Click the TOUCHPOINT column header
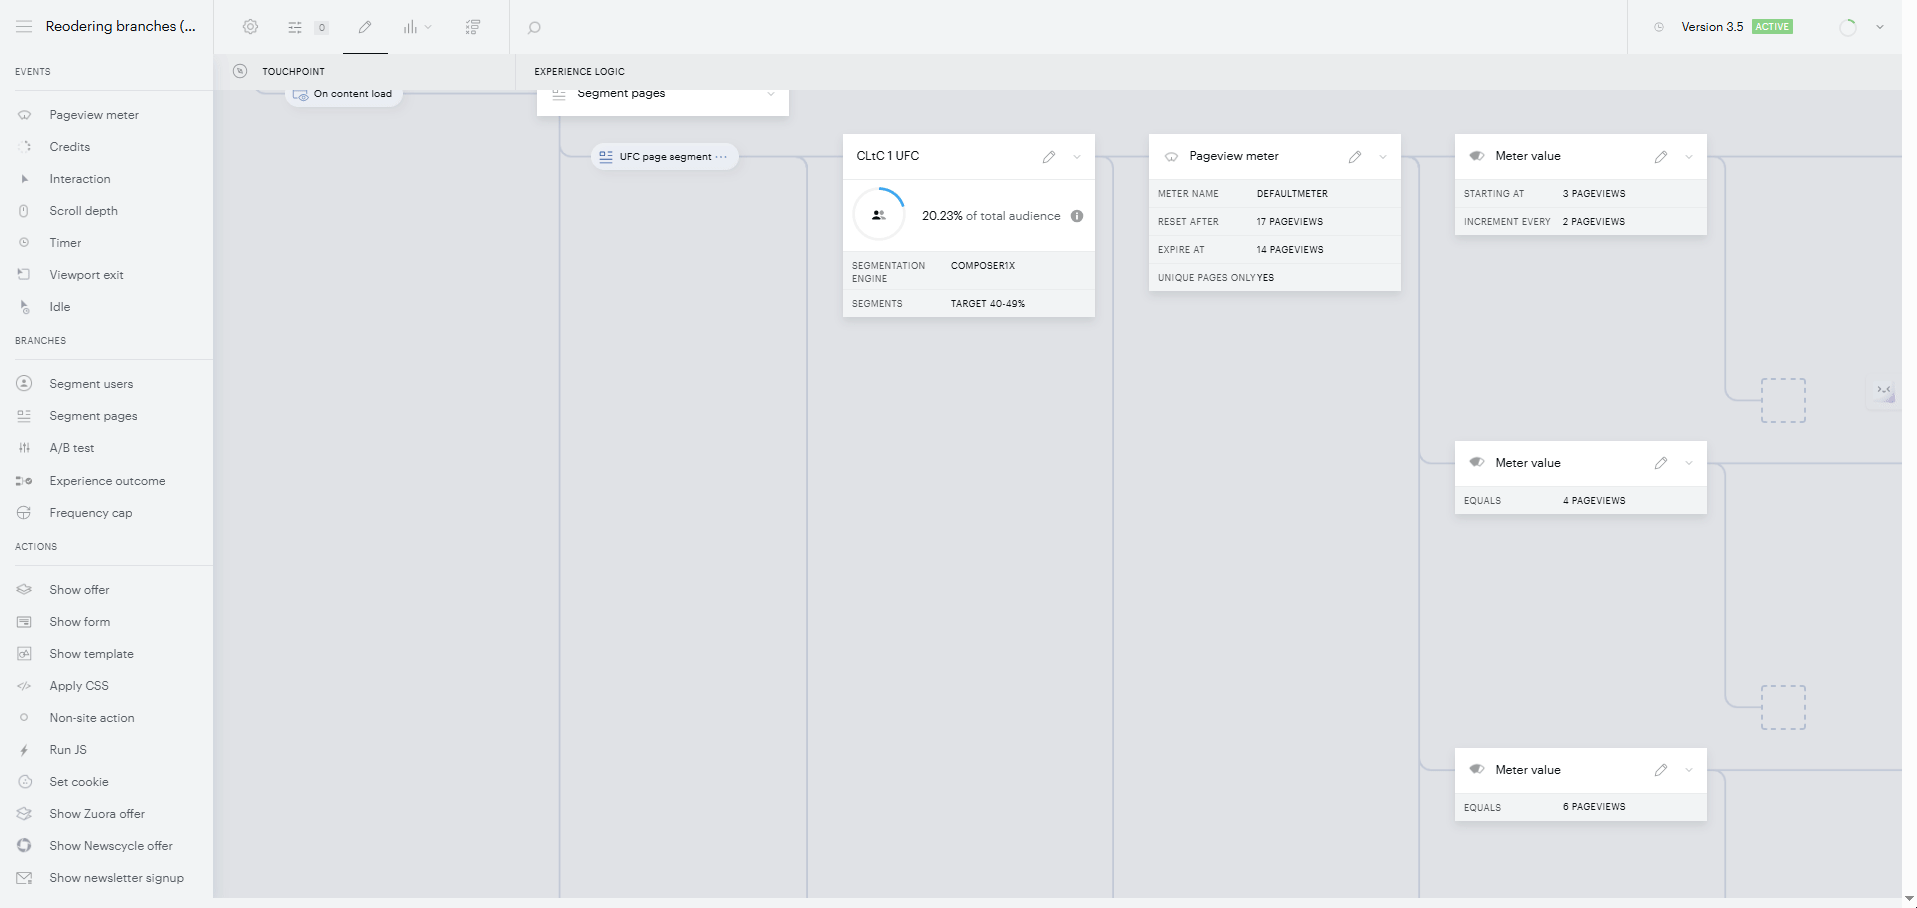 click(x=293, y=72)
